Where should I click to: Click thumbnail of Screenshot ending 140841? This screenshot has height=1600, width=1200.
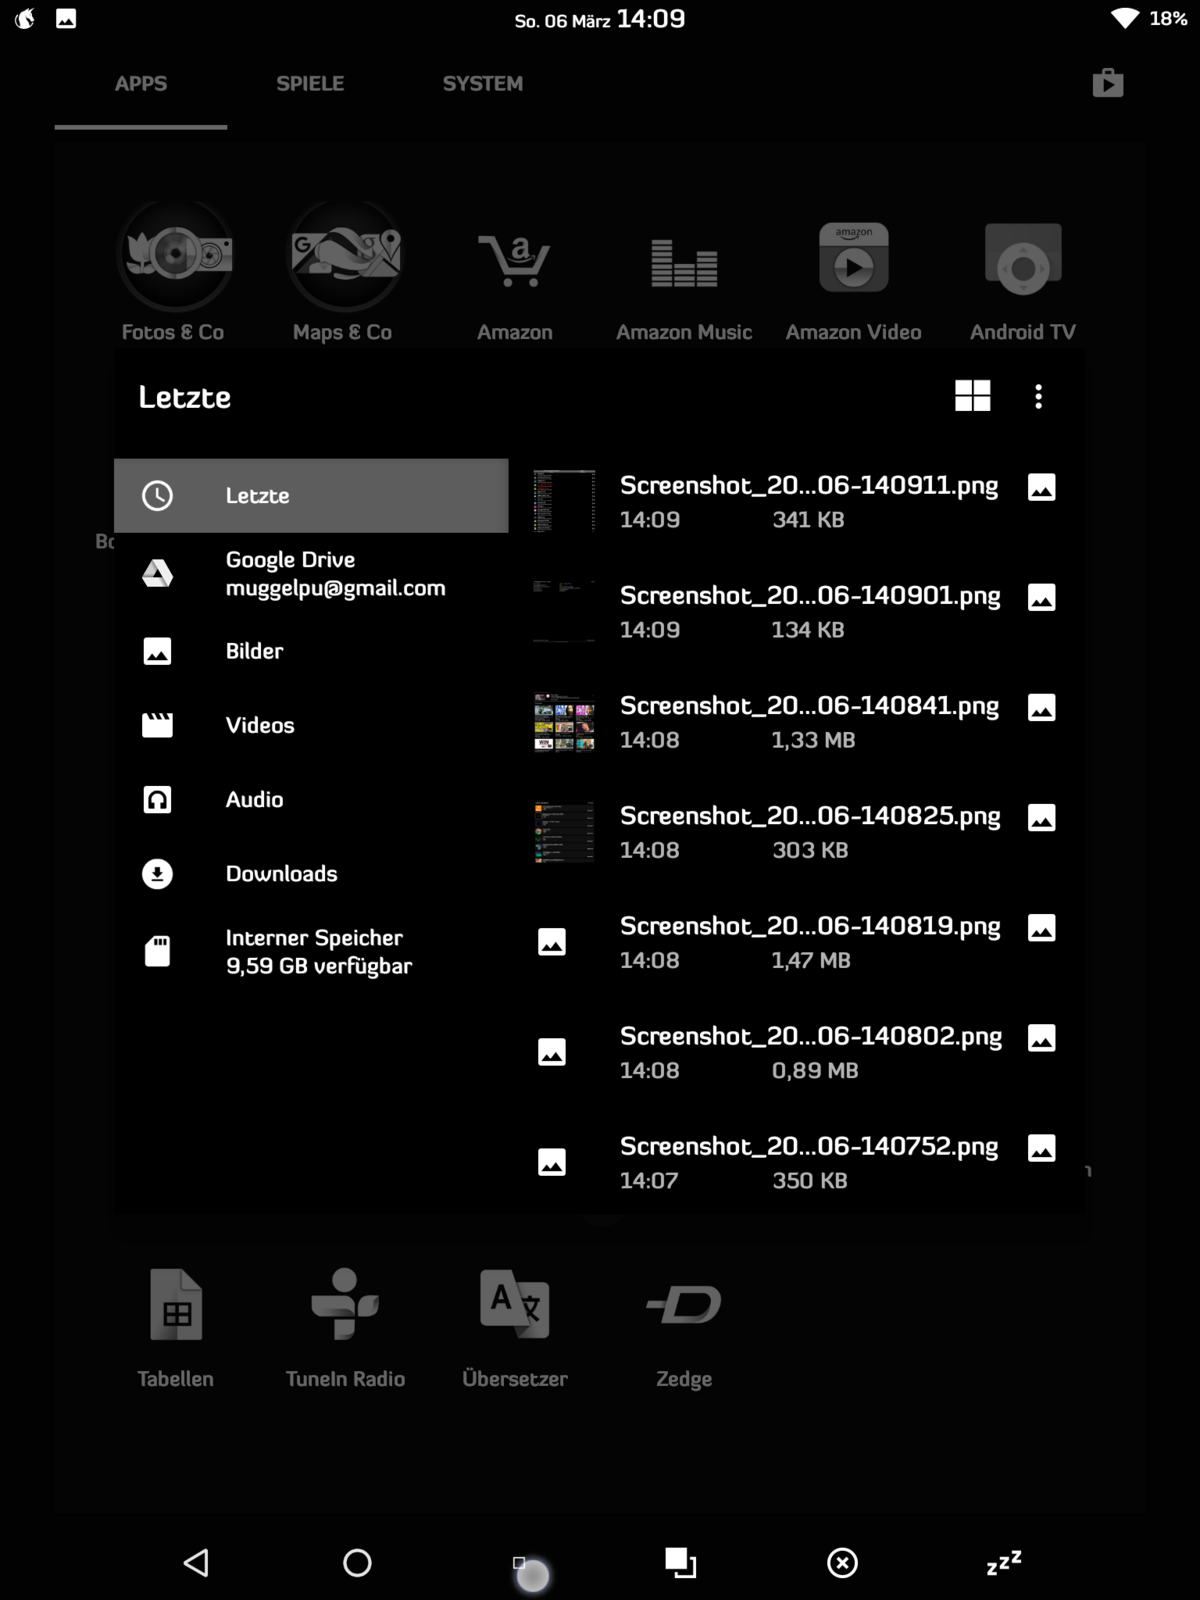[x=564, y=722]
